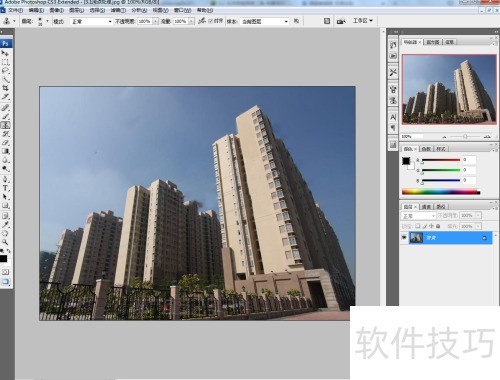Select the Zoom tool
Viewport: 500px width, 380px height.
pyautogui.click(x=5, y=242)
